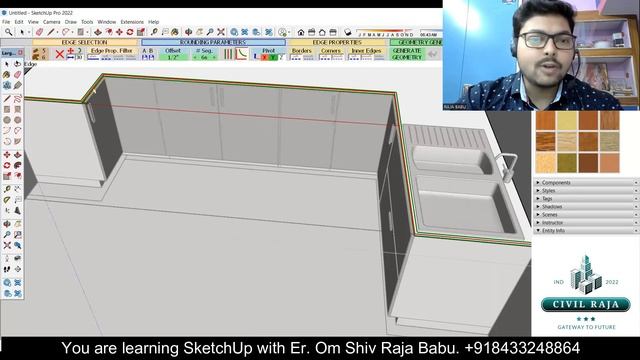640x360 pixels.
Task: Activate the Orbit tool in top toolbar
Action: [x=189, y=31]
